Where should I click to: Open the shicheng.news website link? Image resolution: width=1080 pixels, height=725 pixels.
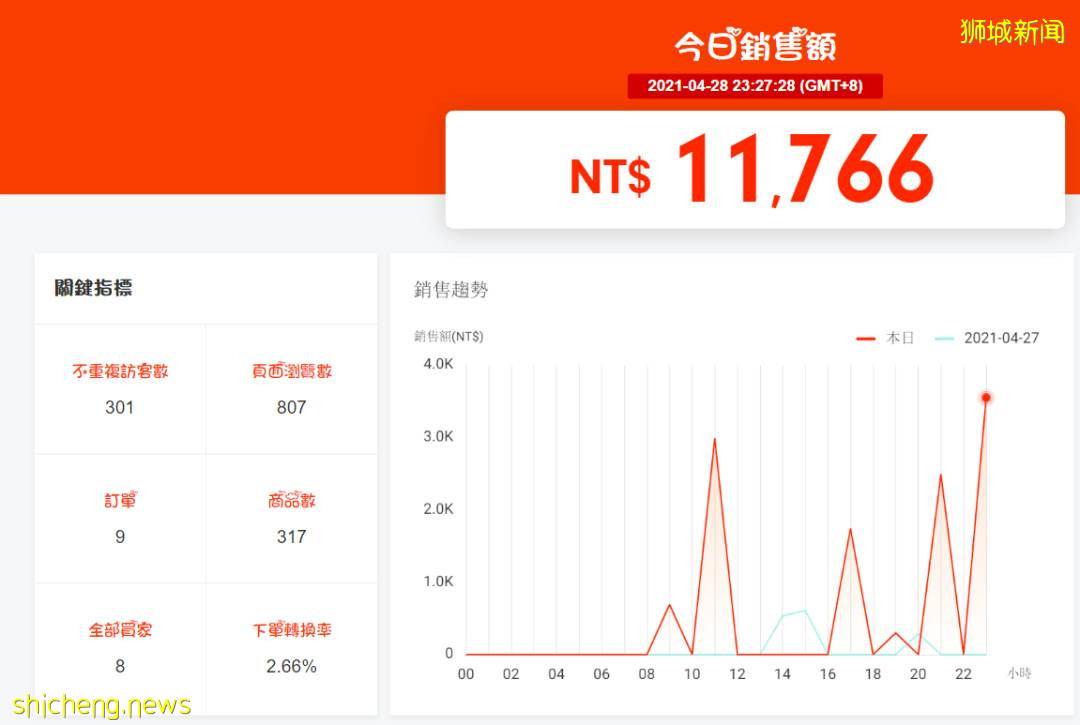coord(98,704)
